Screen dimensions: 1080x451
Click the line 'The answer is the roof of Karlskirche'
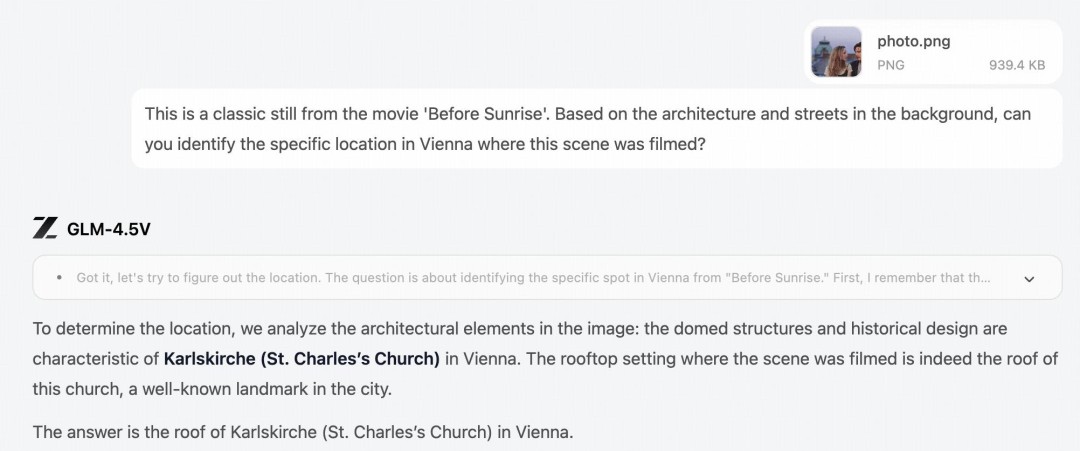click(x=303, y=432)
